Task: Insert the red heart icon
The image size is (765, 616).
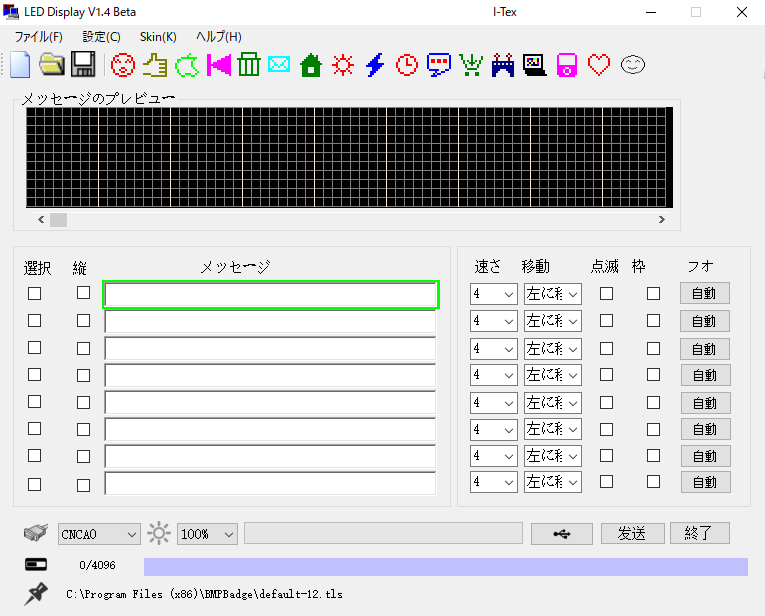Action: tap(599, 65)
